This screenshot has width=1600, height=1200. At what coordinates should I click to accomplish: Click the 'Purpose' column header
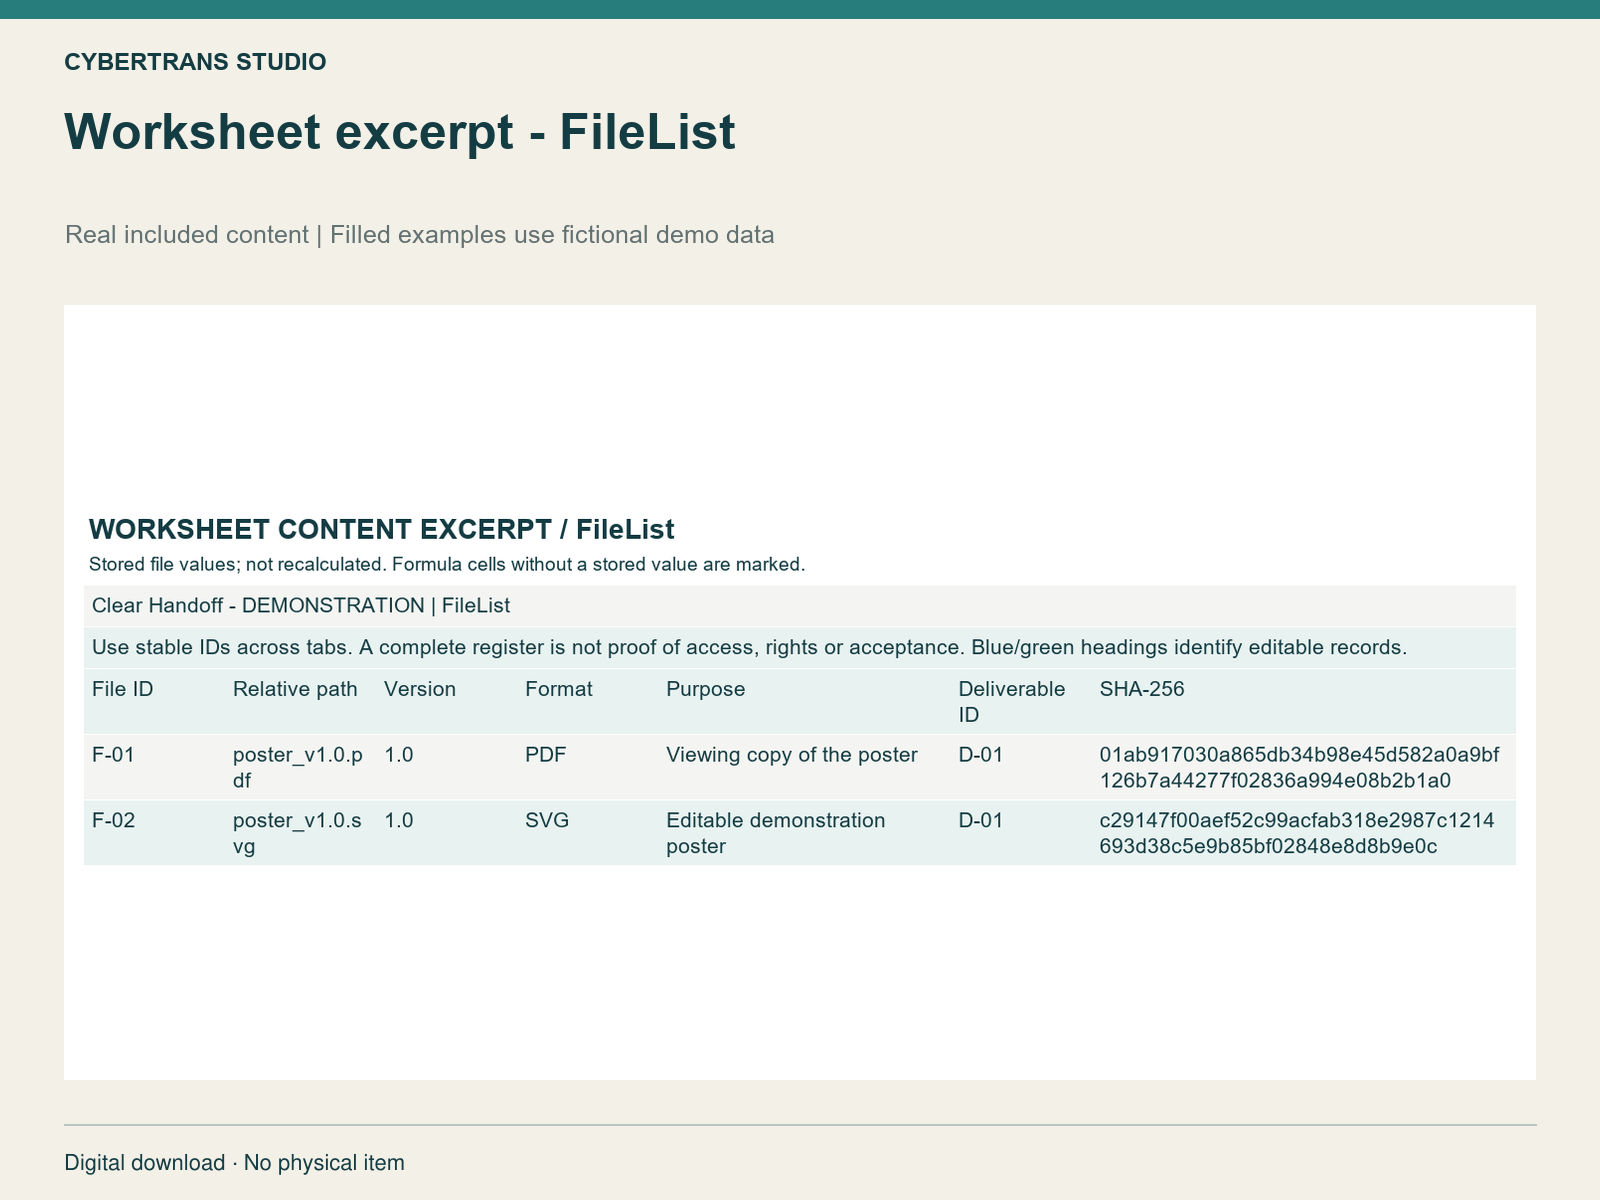click(x=706, y=689)
